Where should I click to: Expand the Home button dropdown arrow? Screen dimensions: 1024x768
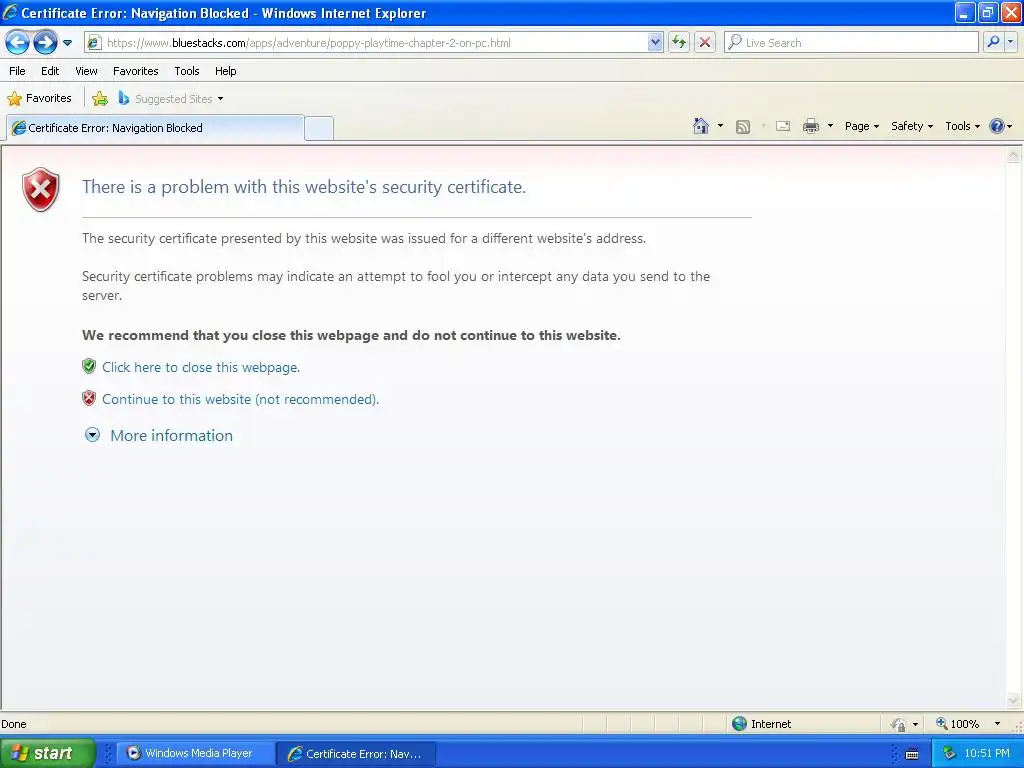click(720, 126)
